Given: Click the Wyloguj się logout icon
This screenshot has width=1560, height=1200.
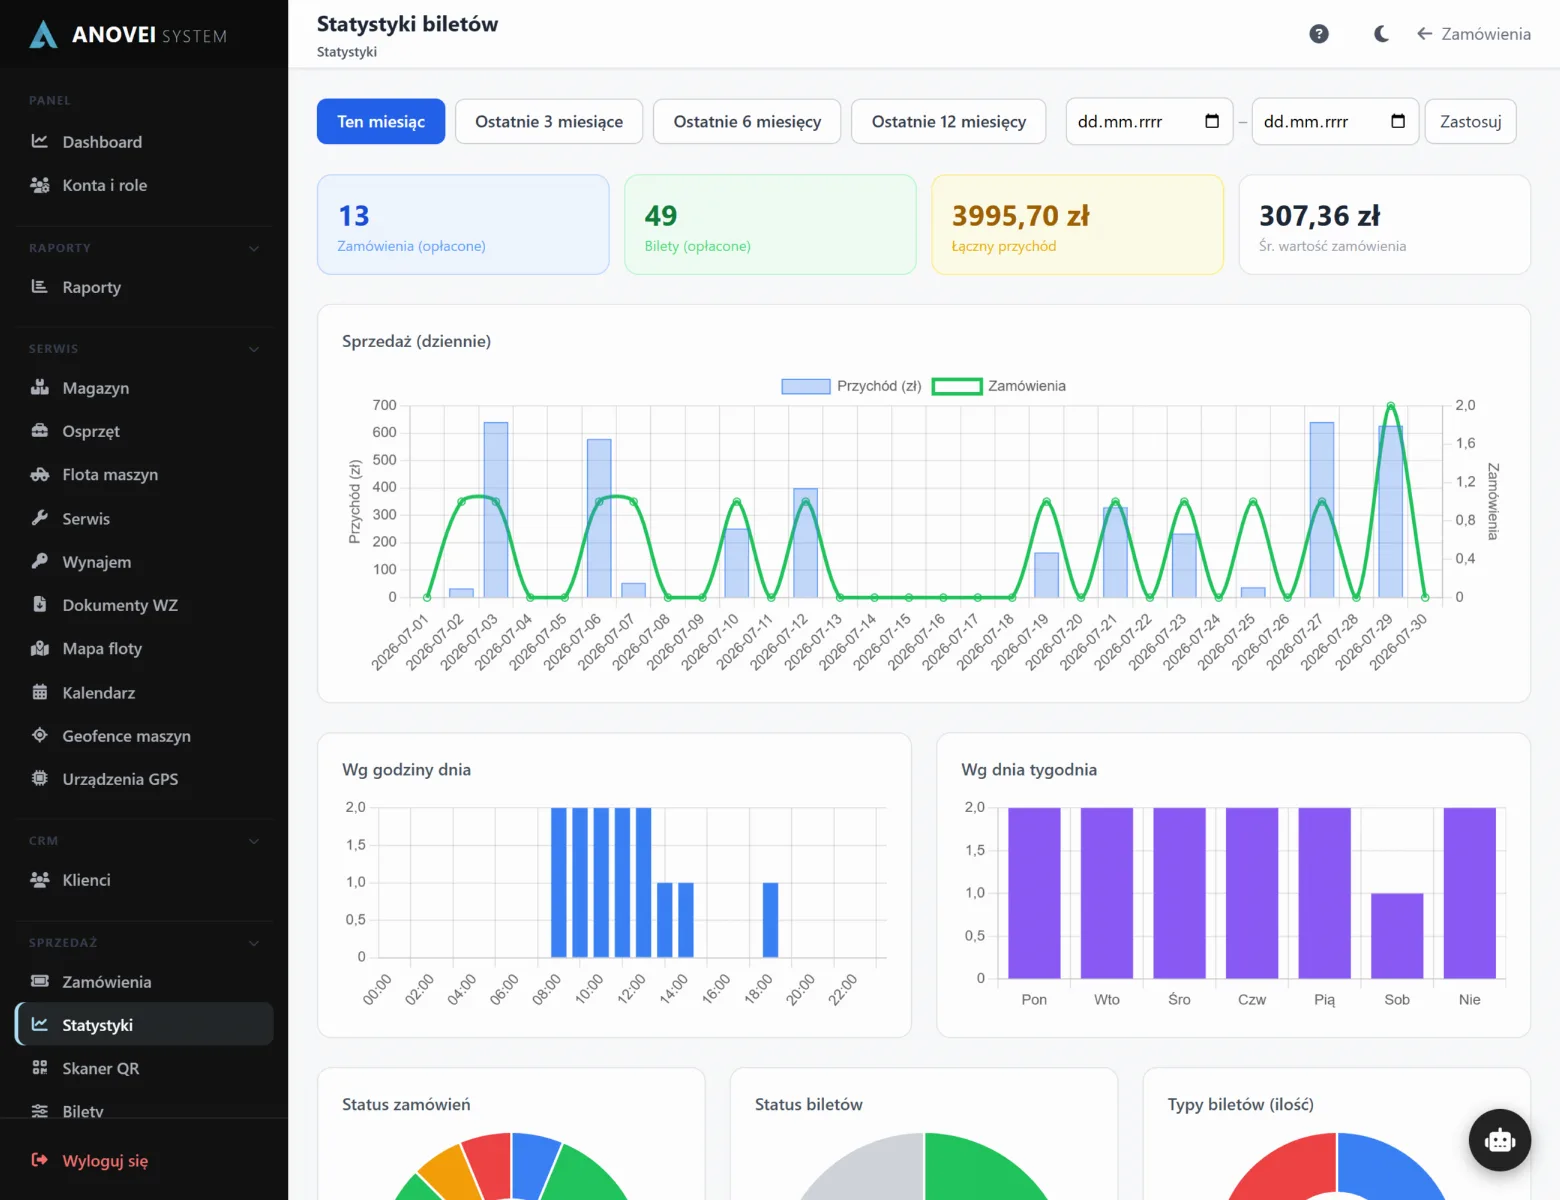Looking at the screenshot, I should [x=40, y=1160].
